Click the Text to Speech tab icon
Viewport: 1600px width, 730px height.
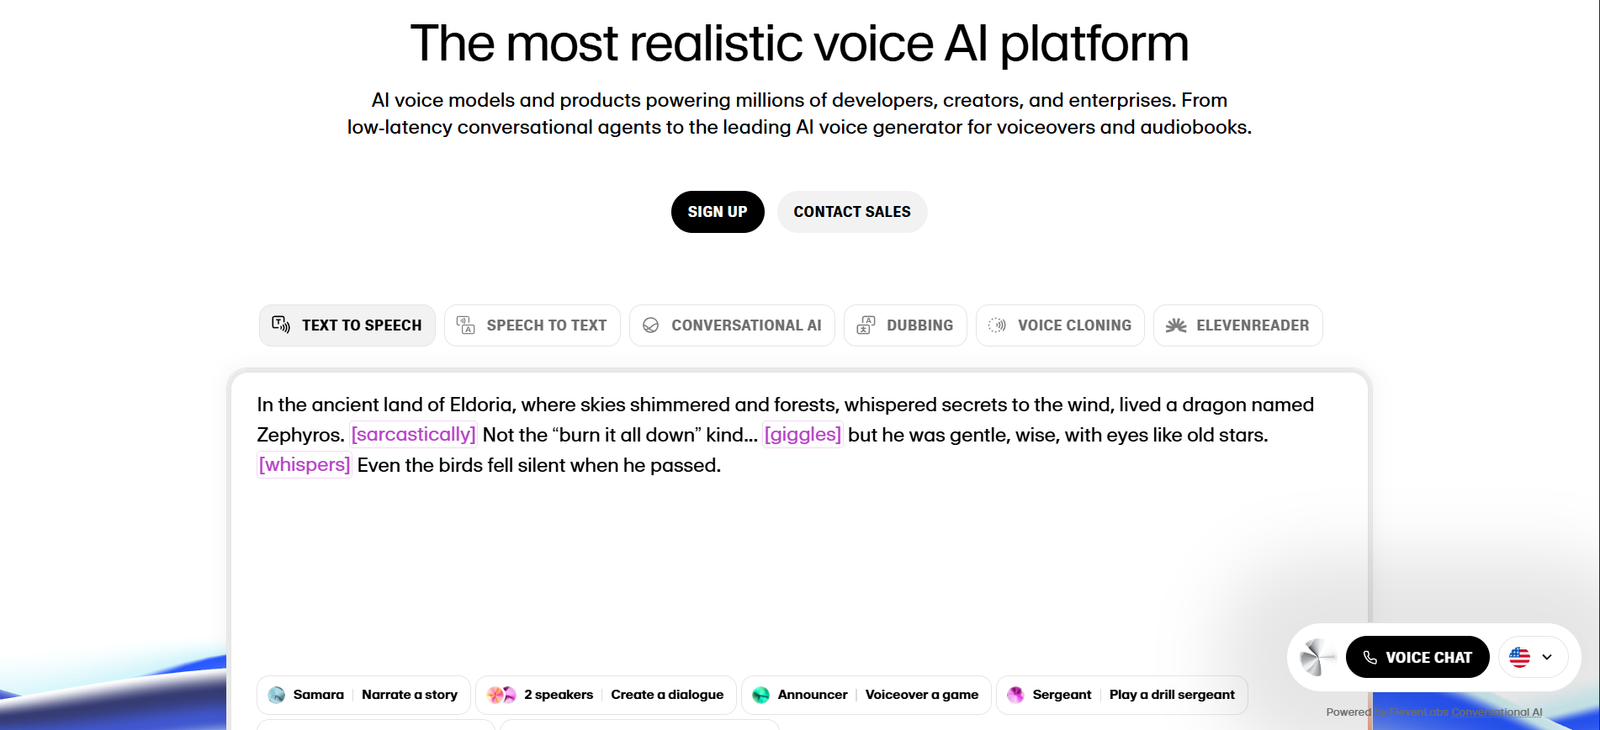coord(281,325)
